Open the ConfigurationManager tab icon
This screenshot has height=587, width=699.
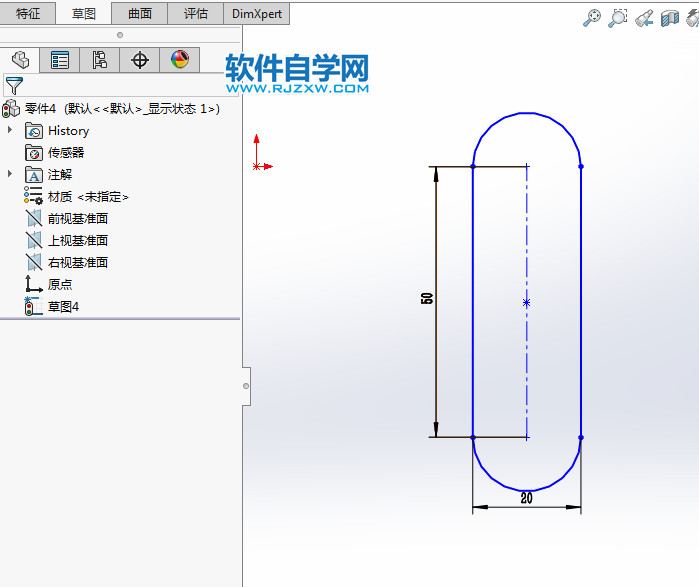point(99,60)
